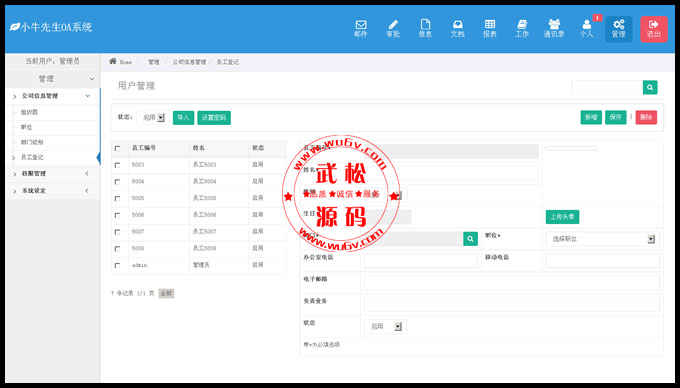Image resolution: width=680 pixels, height=388 pixels.
Task: Check the box for employee 员工5006
Action: coord(117,215)
